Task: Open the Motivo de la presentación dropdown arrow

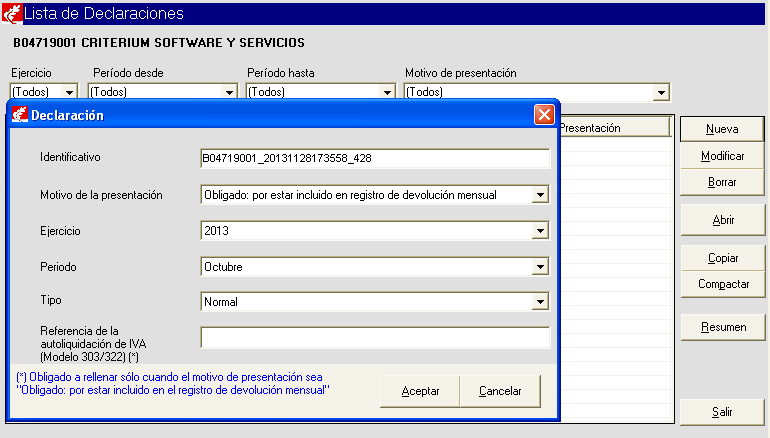Action: (540, 195)
